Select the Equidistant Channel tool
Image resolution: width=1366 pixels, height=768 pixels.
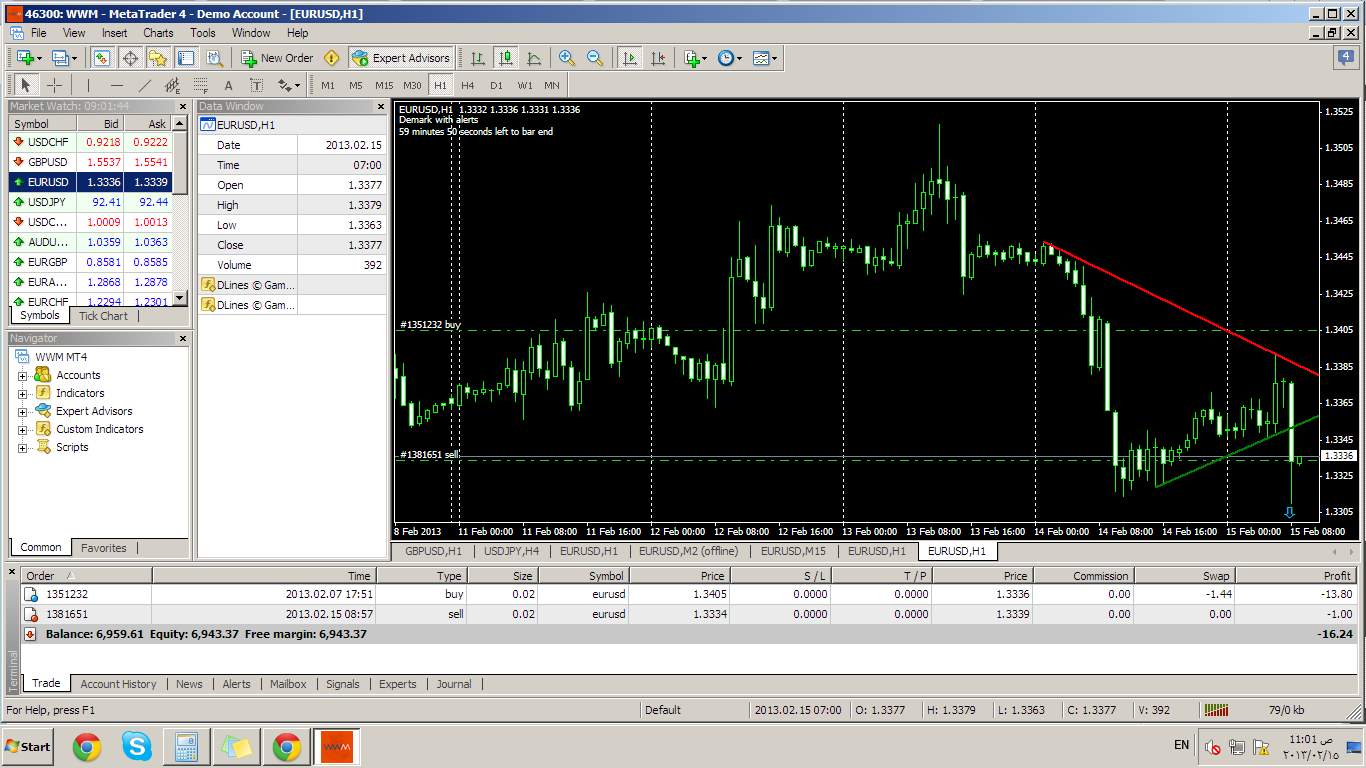click(x=172, y=85)
